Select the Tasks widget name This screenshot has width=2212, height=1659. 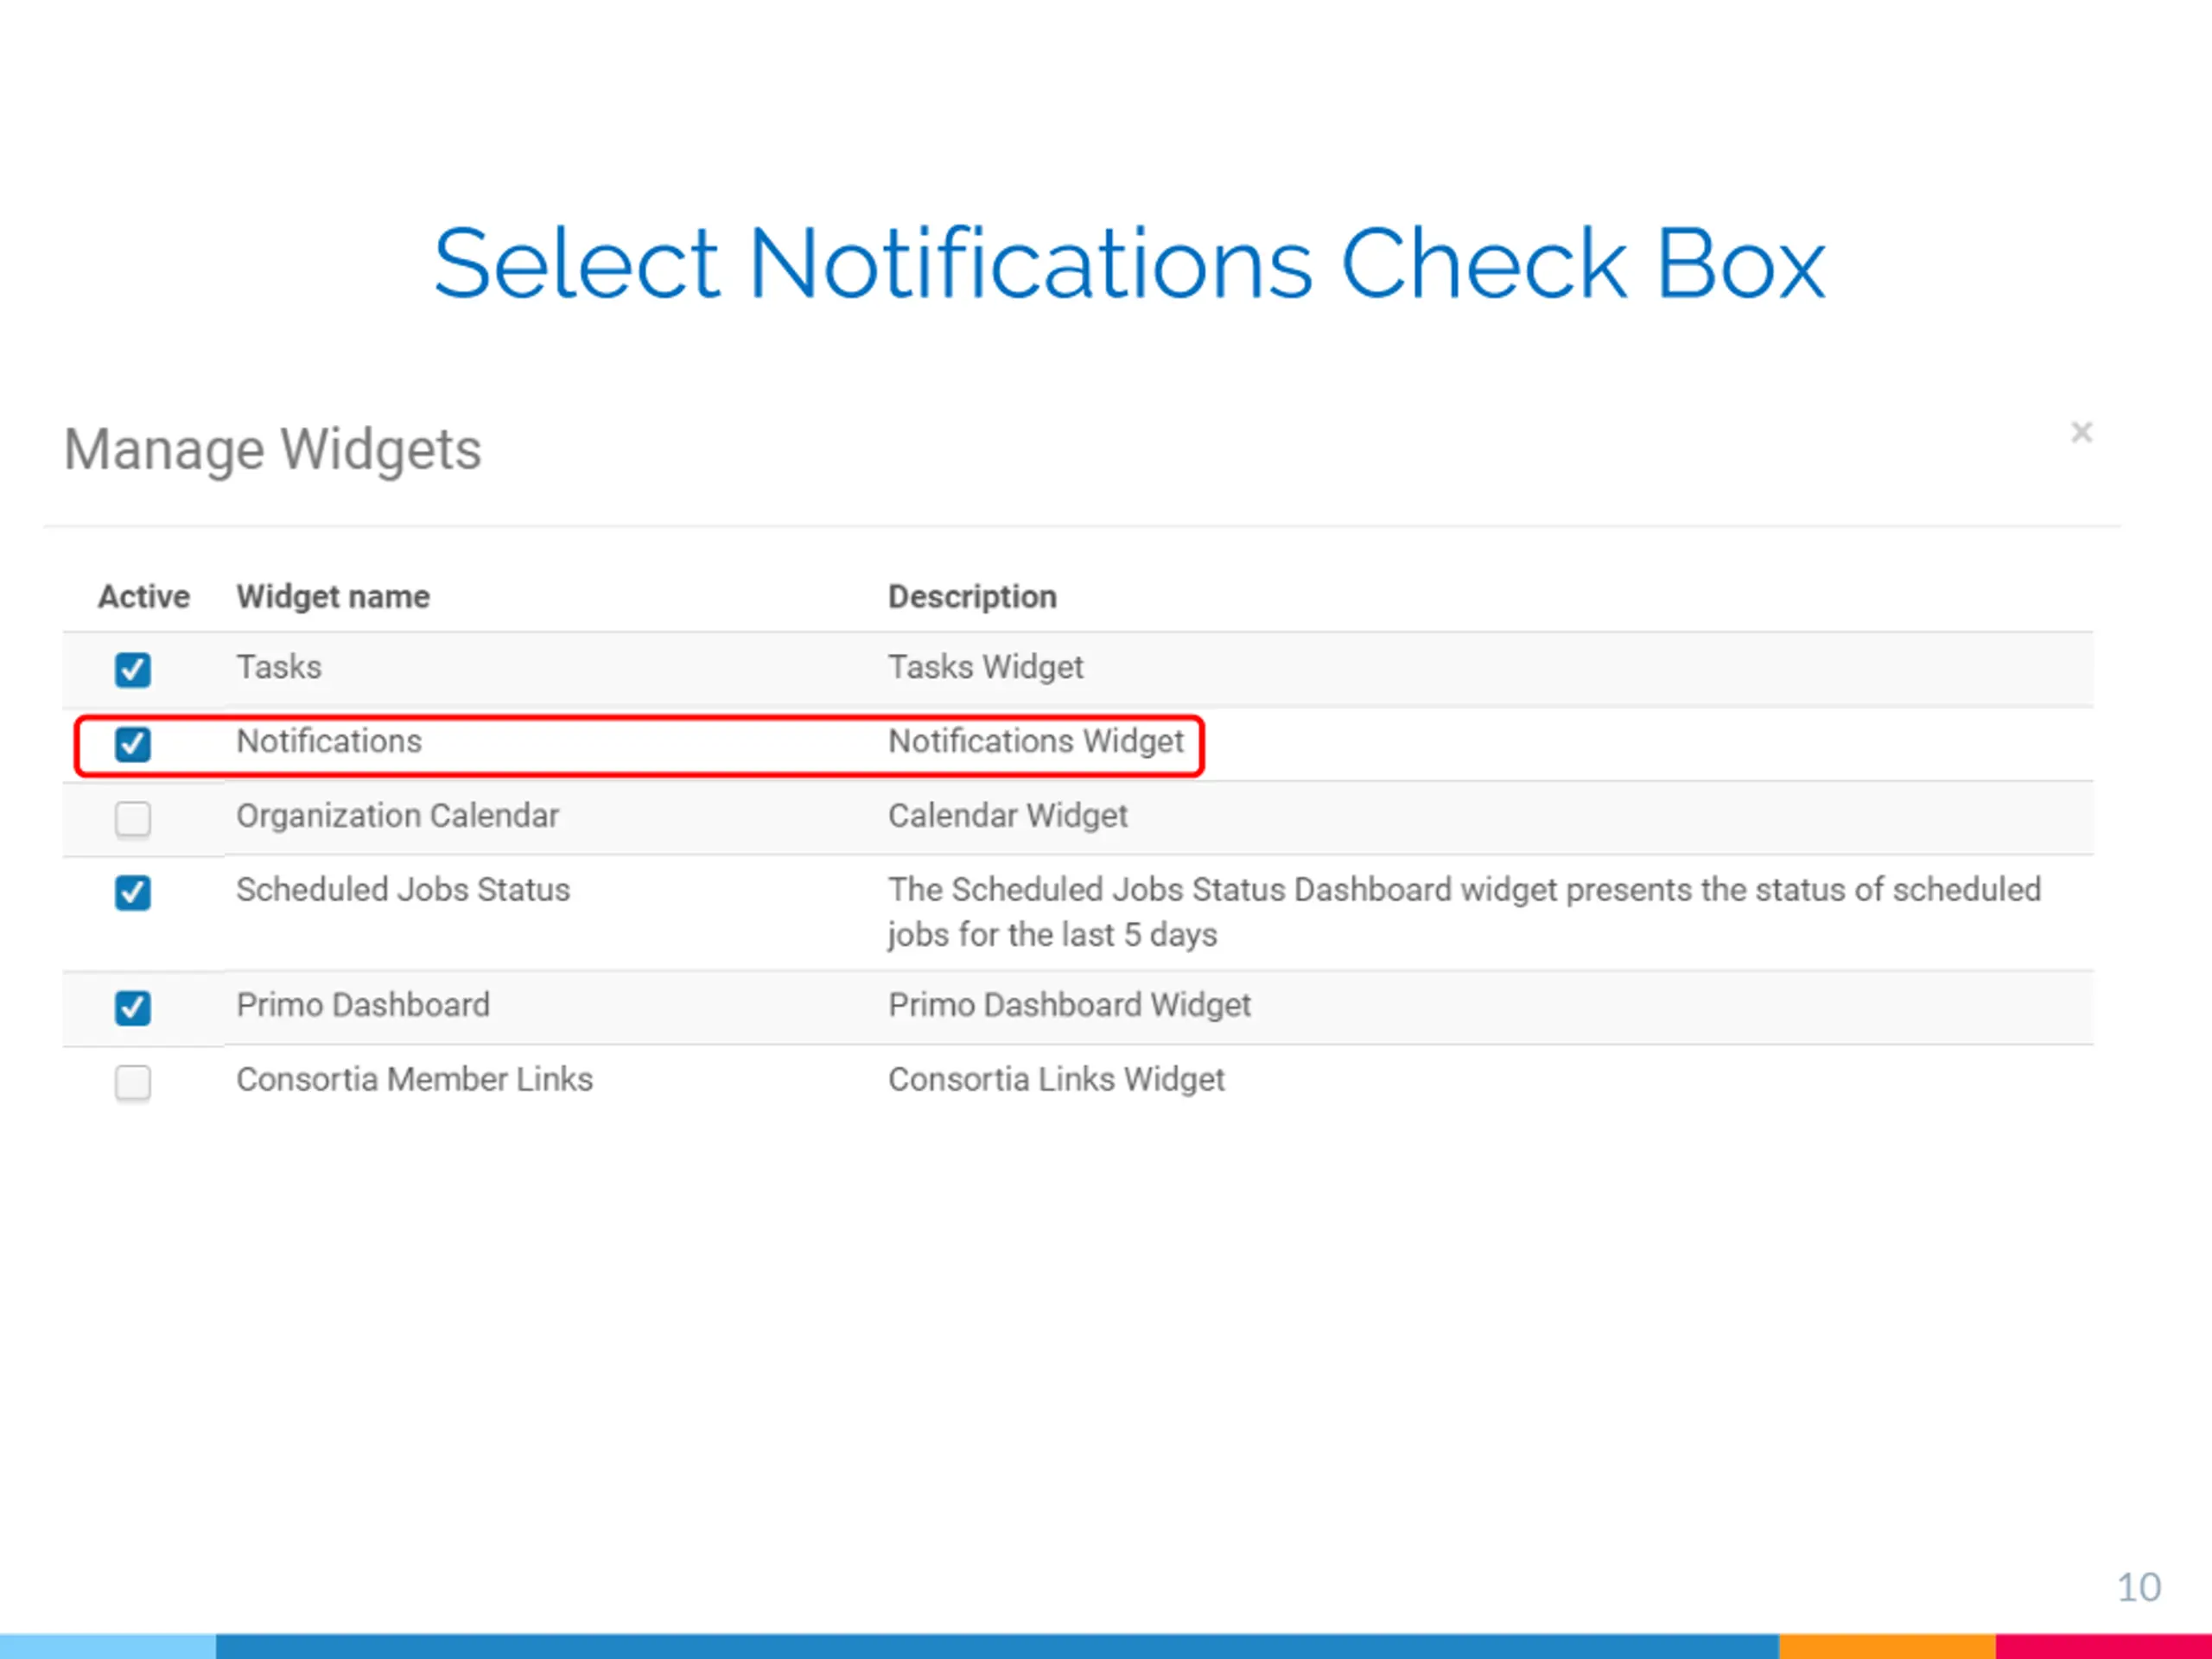279,667
